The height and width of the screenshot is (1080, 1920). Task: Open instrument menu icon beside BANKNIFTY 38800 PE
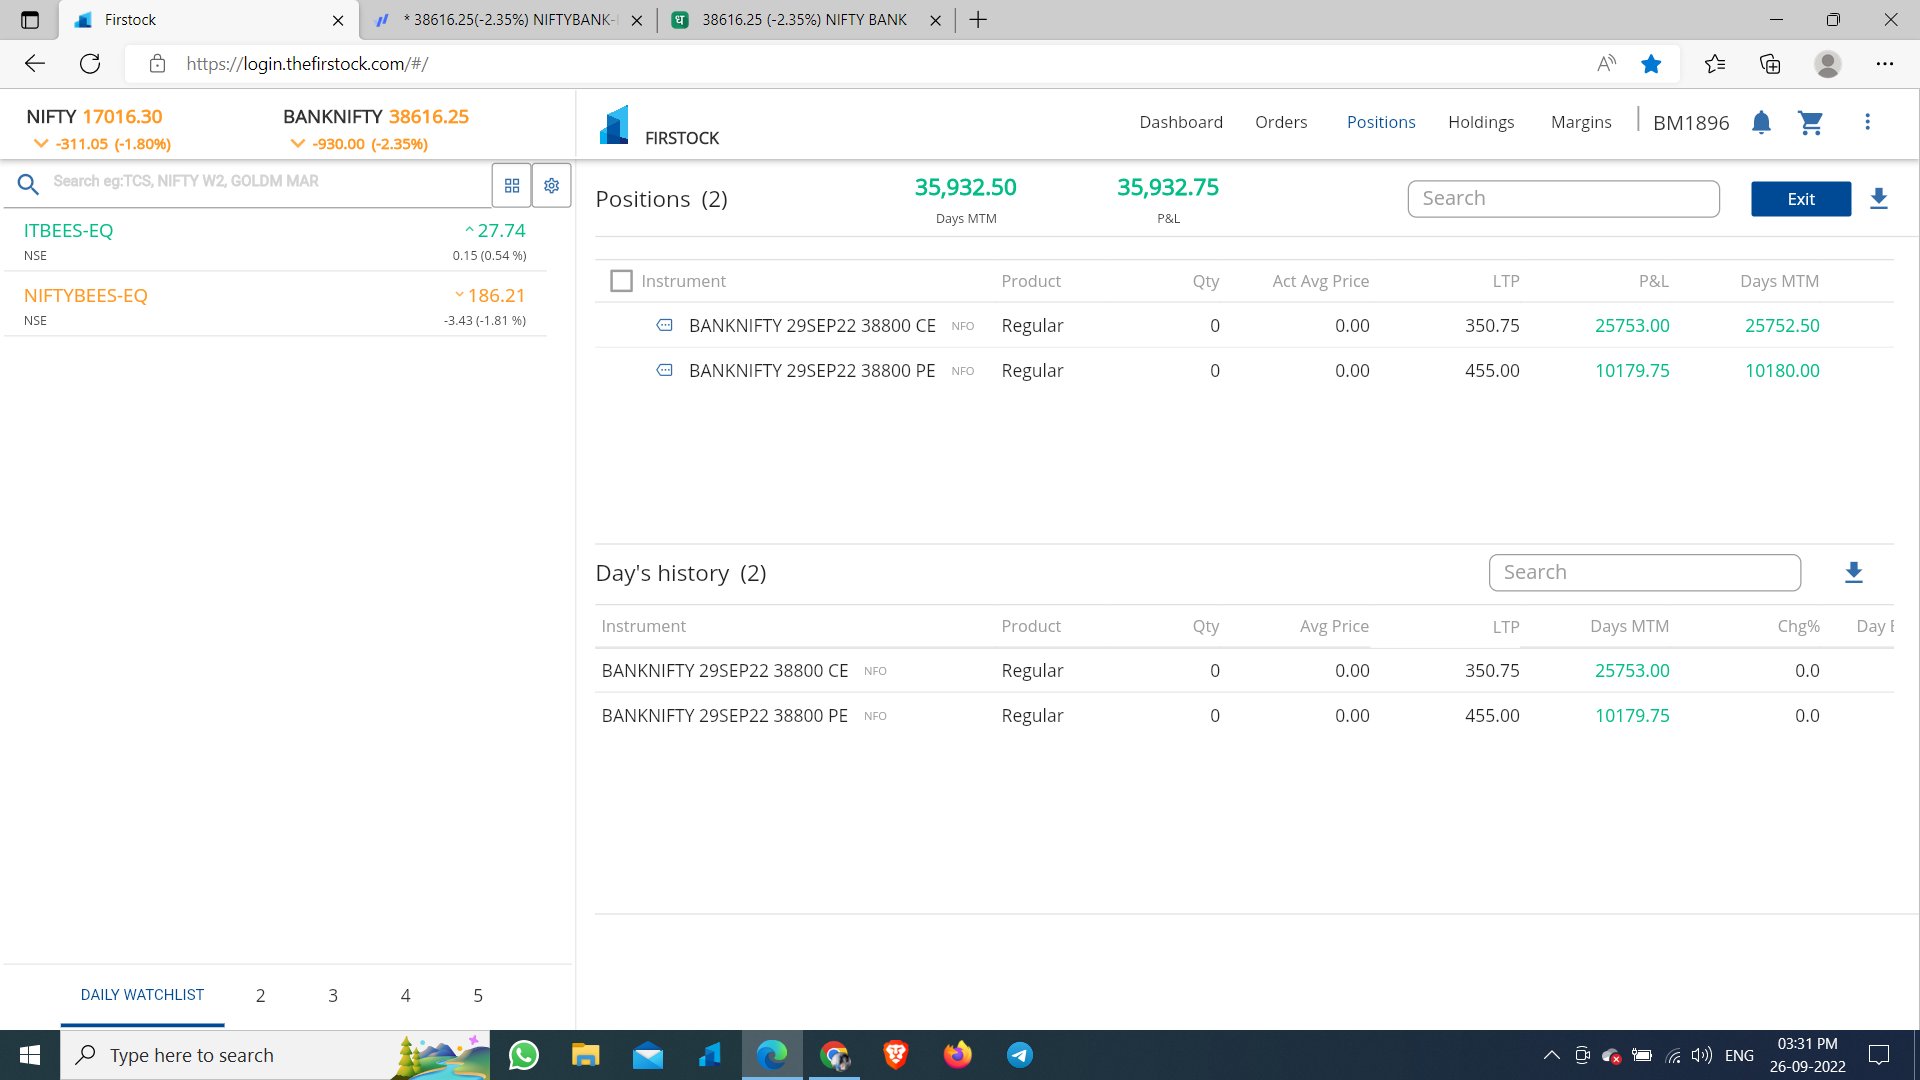pos(665,370)
